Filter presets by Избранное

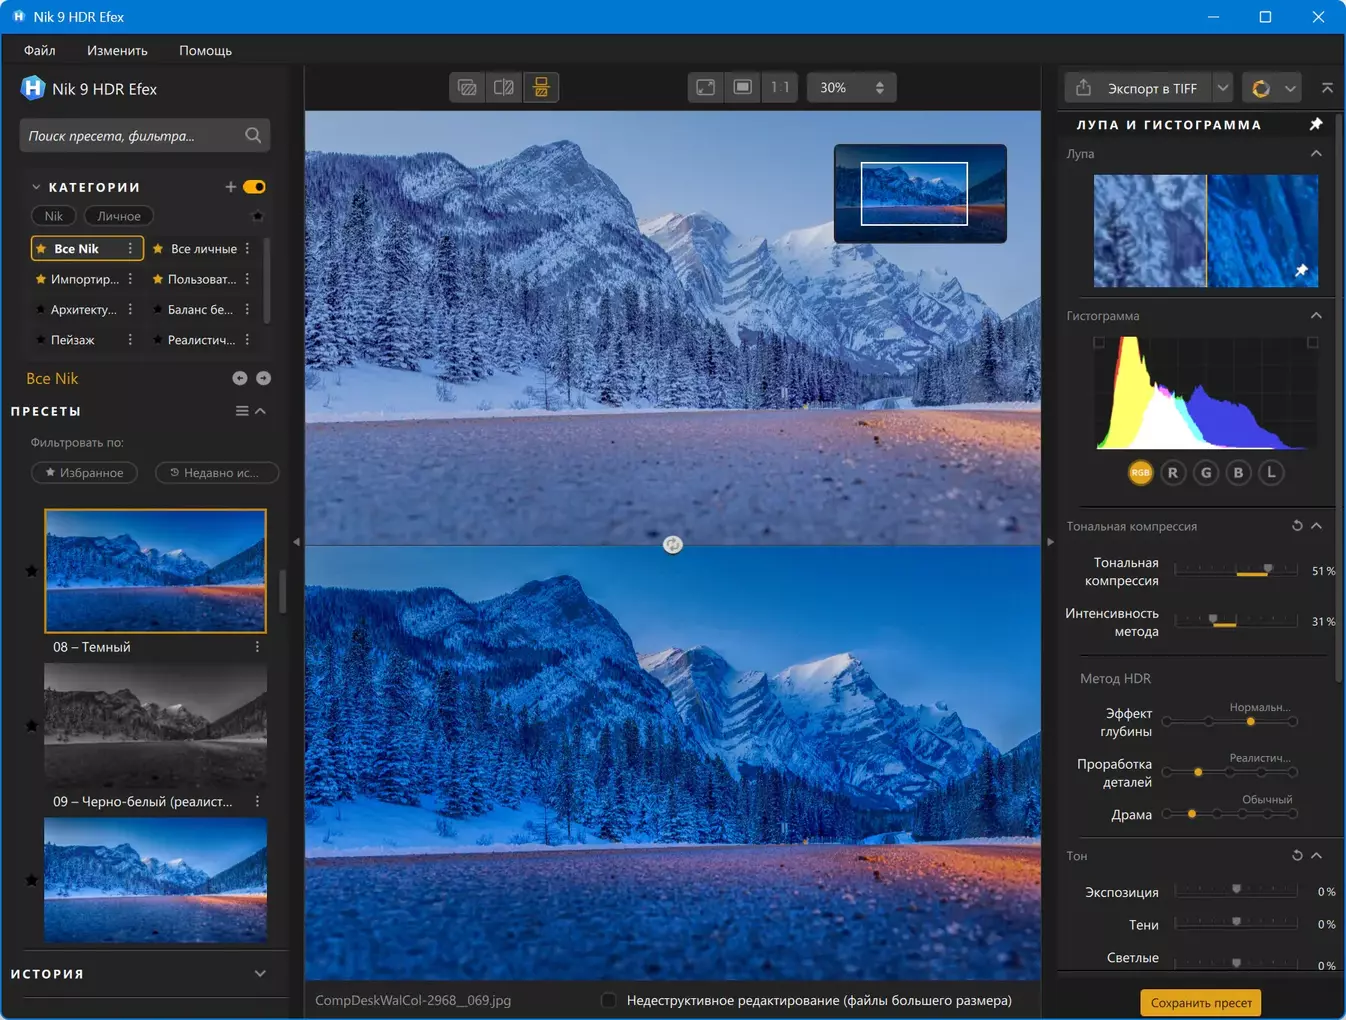click(85, 473)
